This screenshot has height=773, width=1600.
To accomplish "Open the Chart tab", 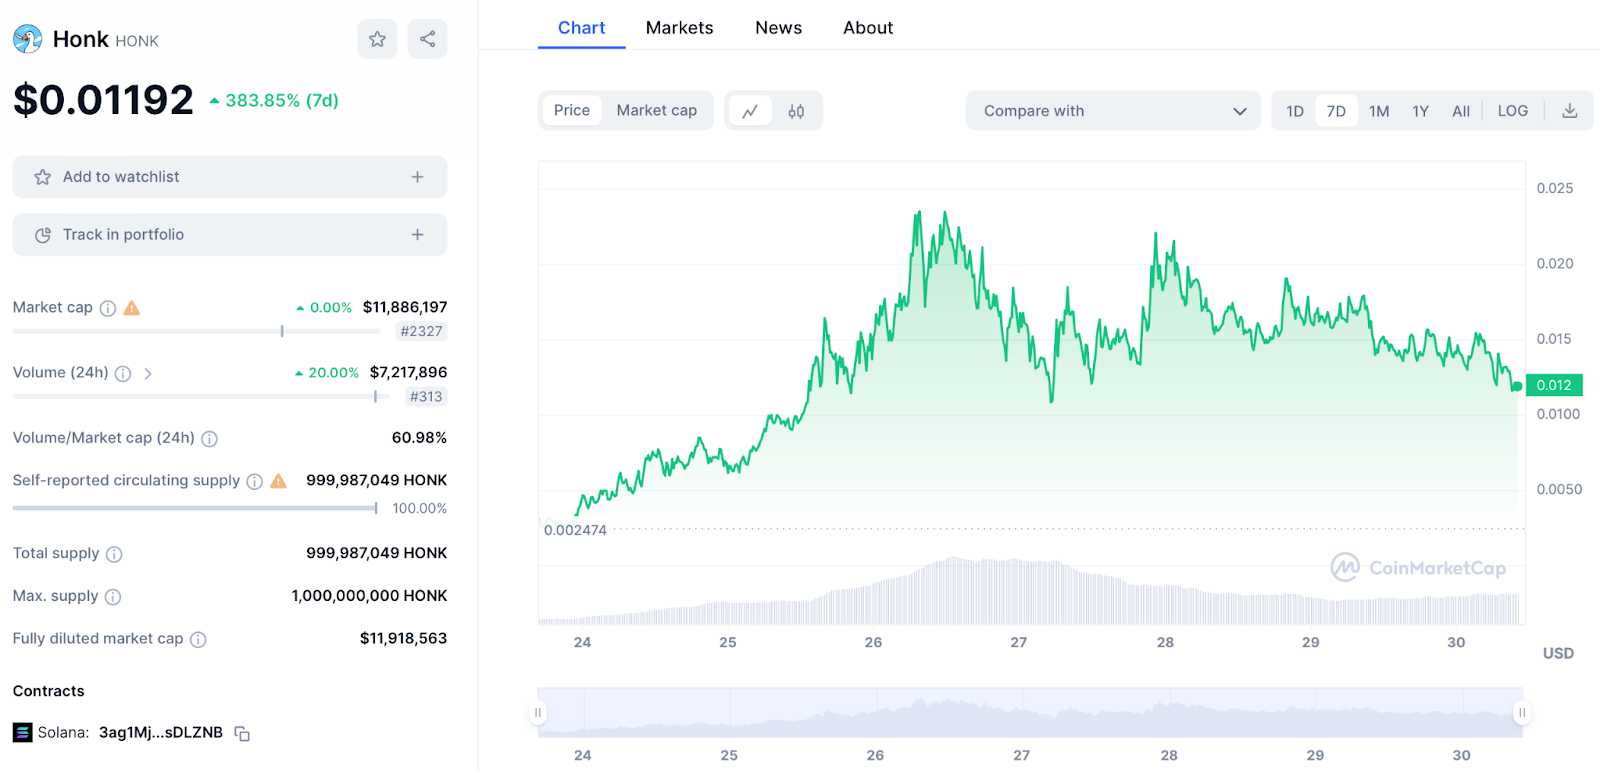I will pyautogui.click(x=581, y=28).
